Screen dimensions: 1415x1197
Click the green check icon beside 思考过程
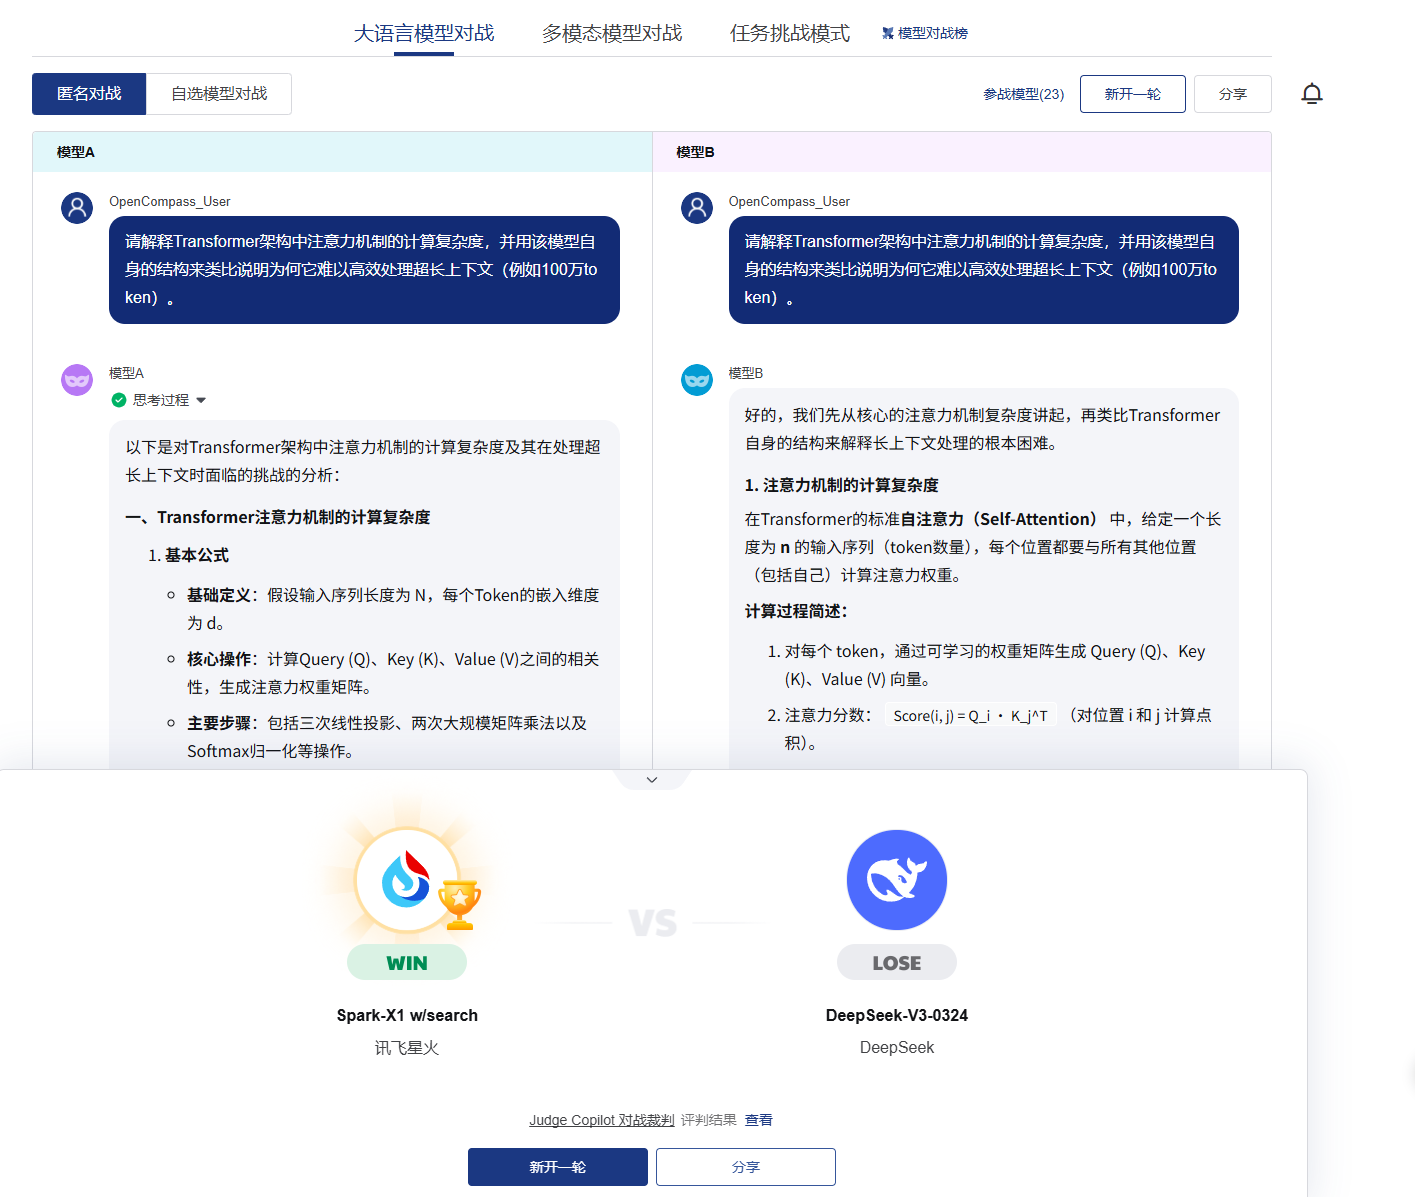119,400
